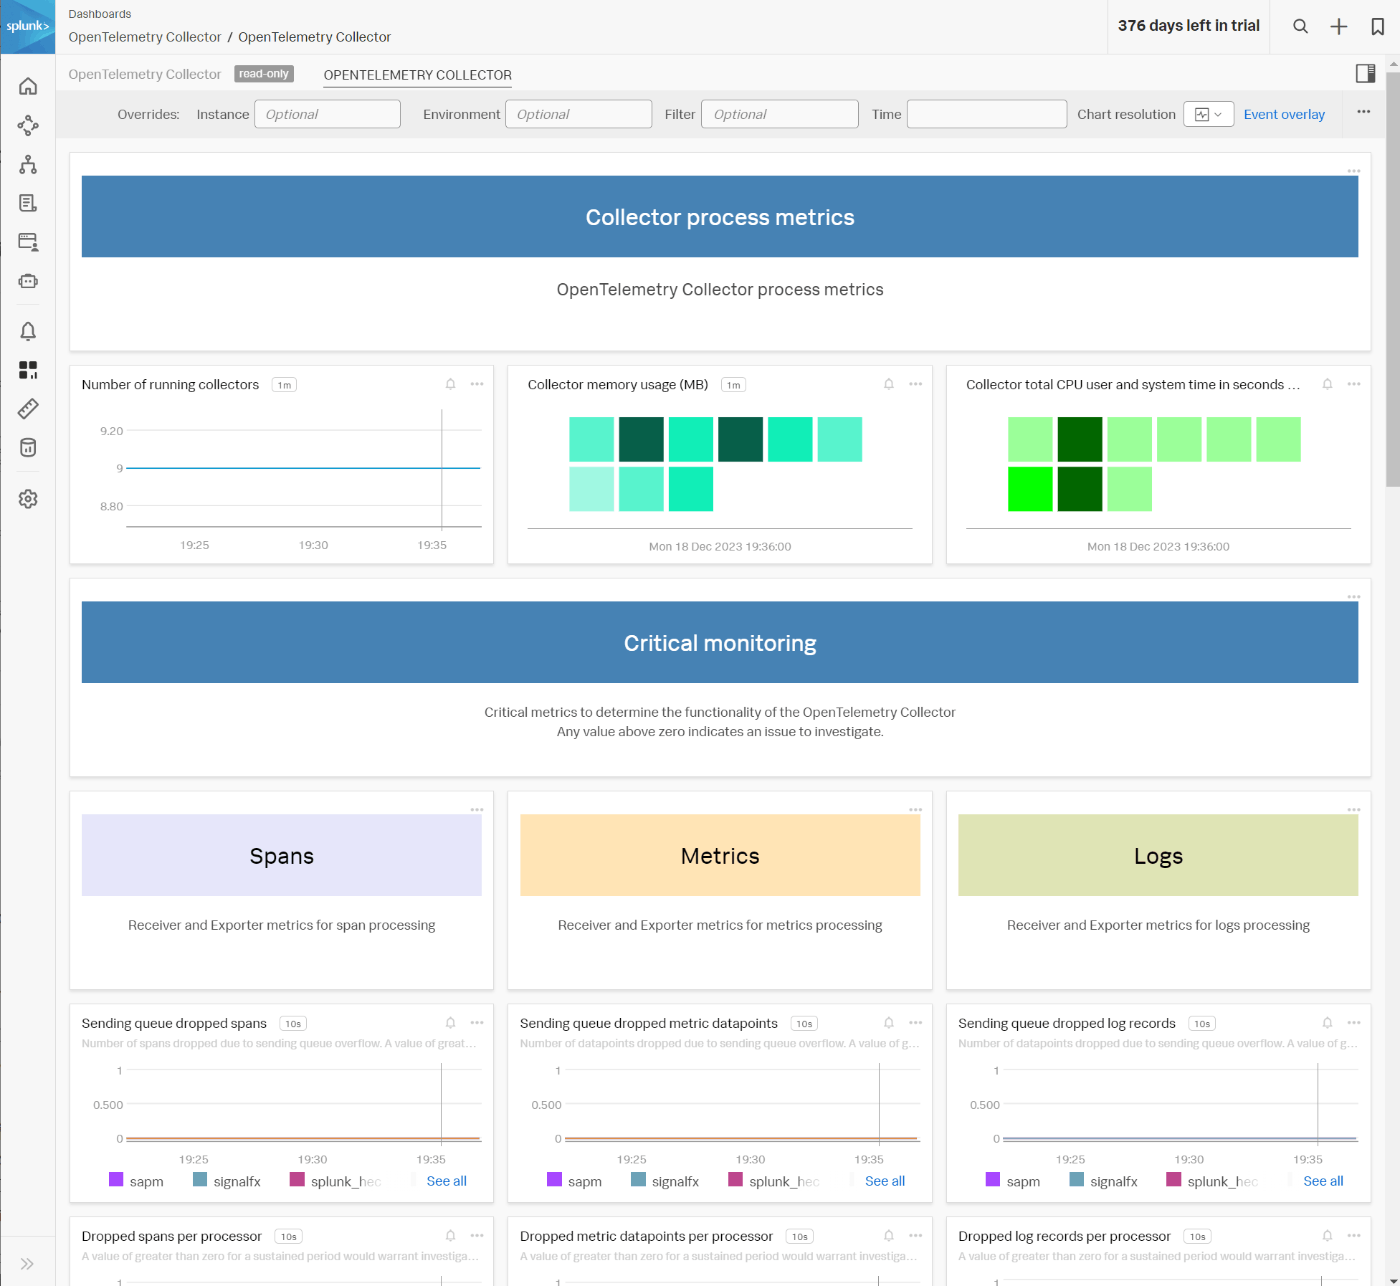Click alert bell on Collector total CPU chart
Image resolution: width=1400 pixels, height=1286 pixels.
(x=1327, y=384)
